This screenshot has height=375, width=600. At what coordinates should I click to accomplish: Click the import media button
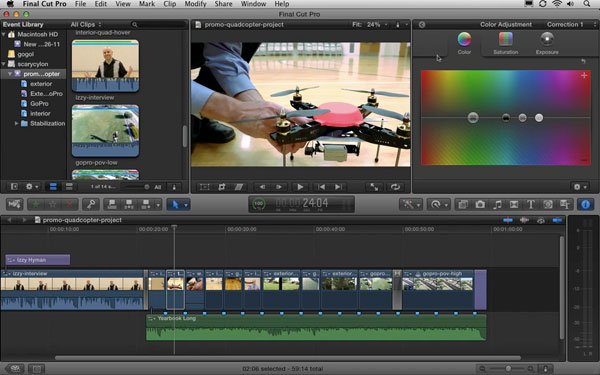pyautogui.click(x=15, y=204)
